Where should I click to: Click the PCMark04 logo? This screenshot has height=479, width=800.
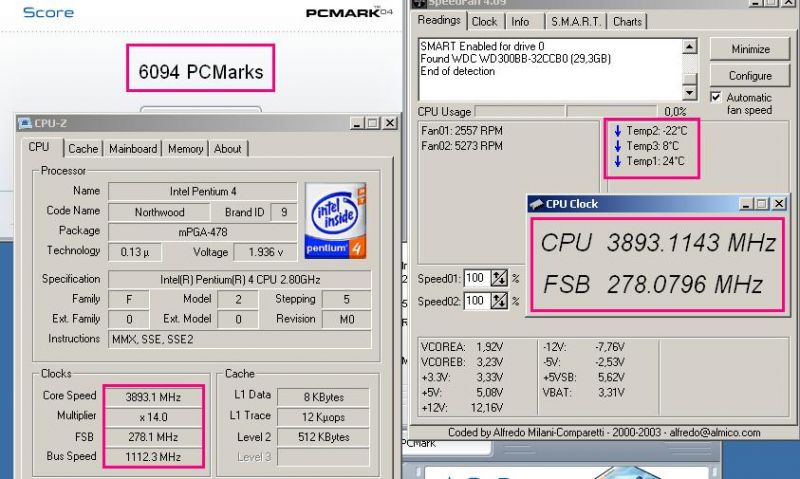coord(349,12)
